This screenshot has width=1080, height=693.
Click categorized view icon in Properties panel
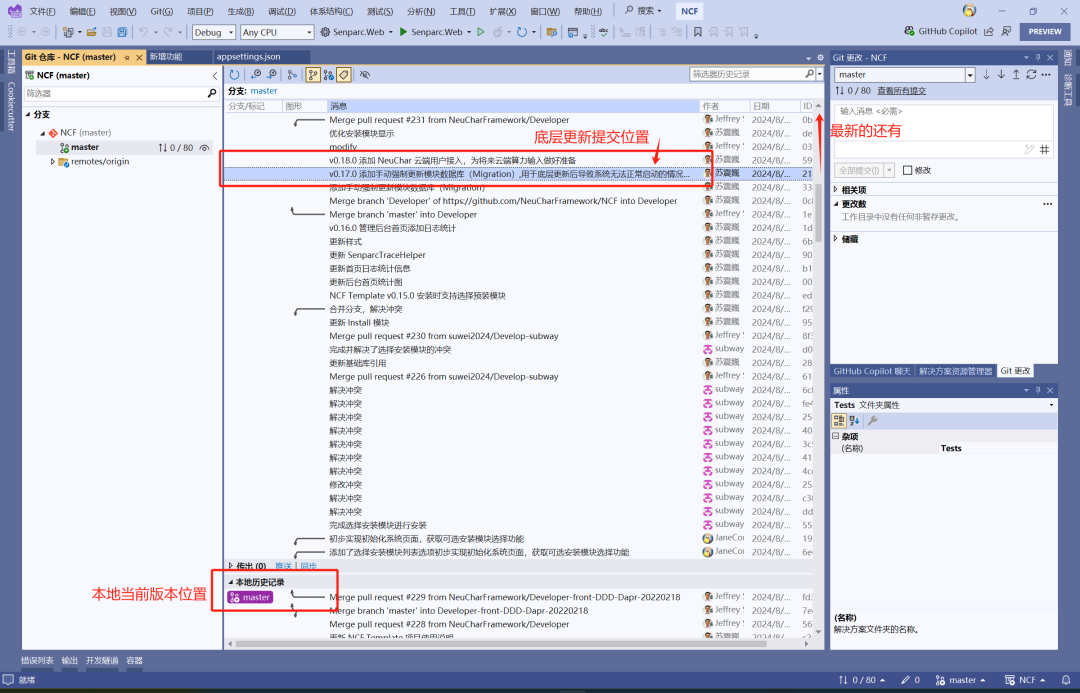click(x=839, y=420)
